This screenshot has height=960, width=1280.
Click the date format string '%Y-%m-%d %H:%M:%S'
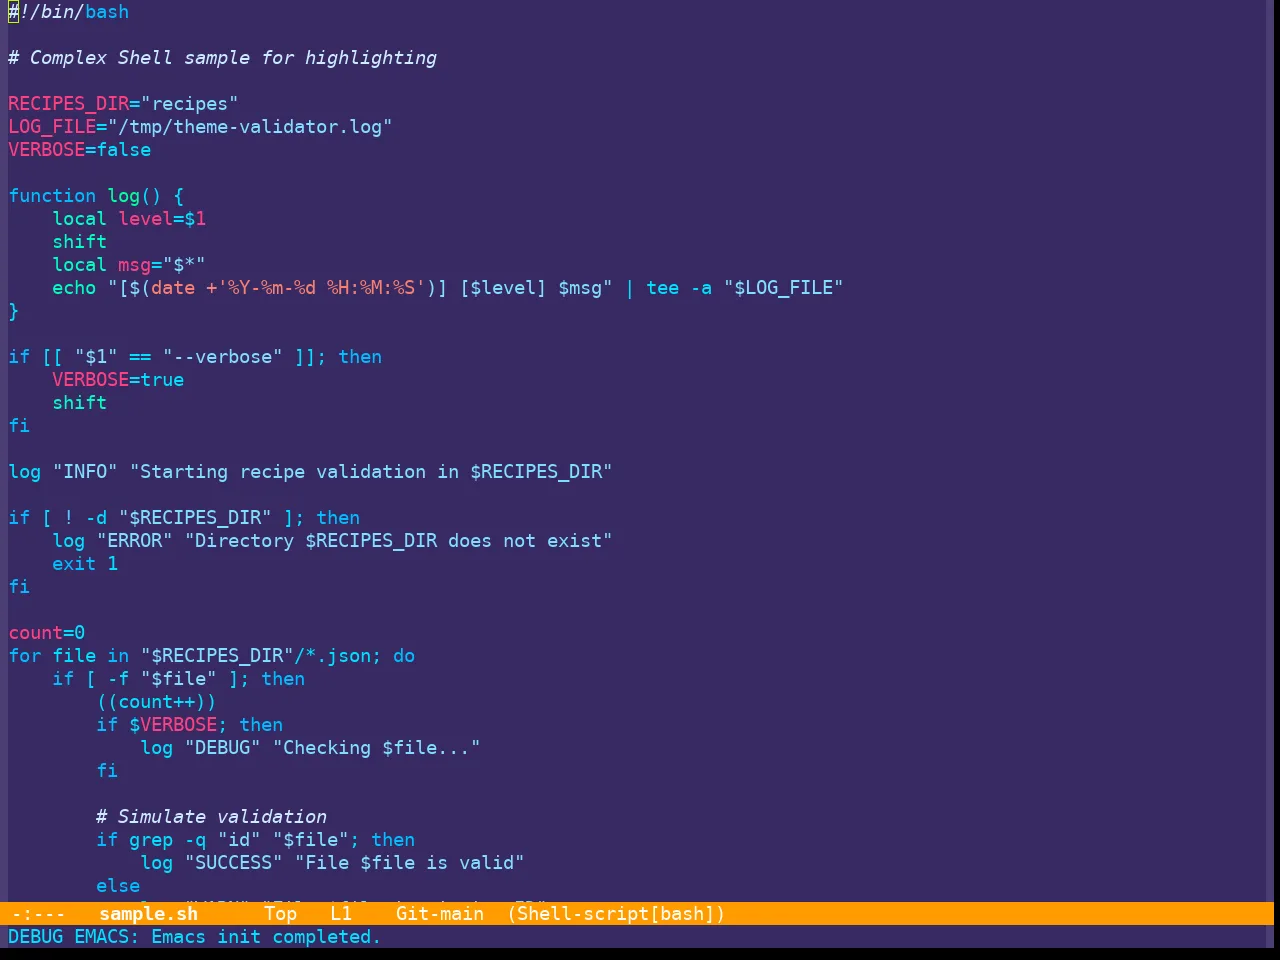point(321,288)
